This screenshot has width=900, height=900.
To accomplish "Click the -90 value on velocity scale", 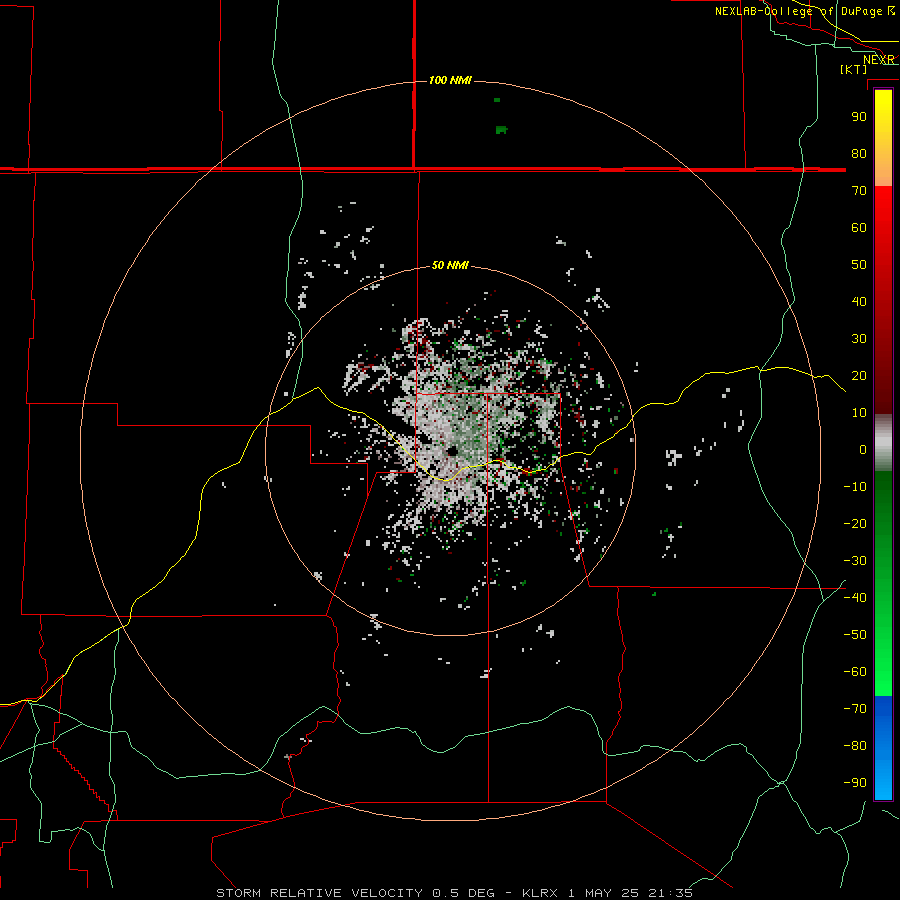I will [x=855, y=782].
